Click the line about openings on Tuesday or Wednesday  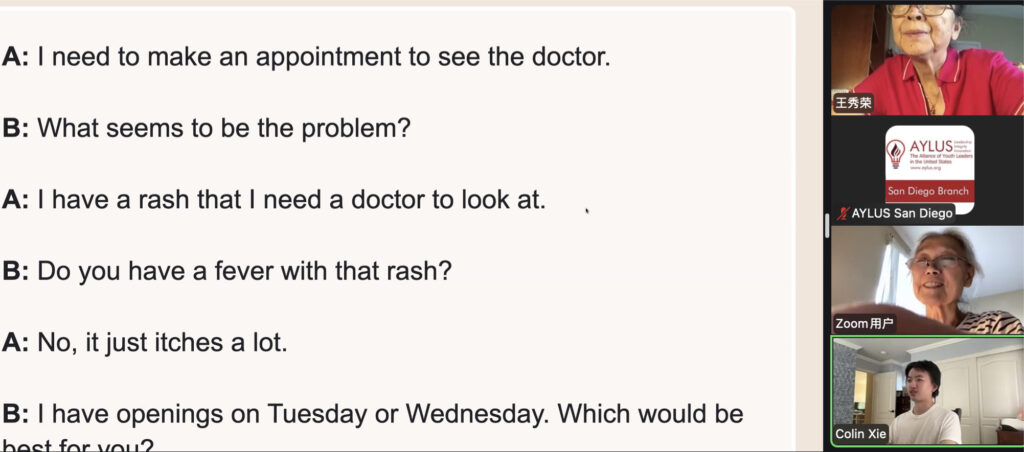[x=373, y=413]
